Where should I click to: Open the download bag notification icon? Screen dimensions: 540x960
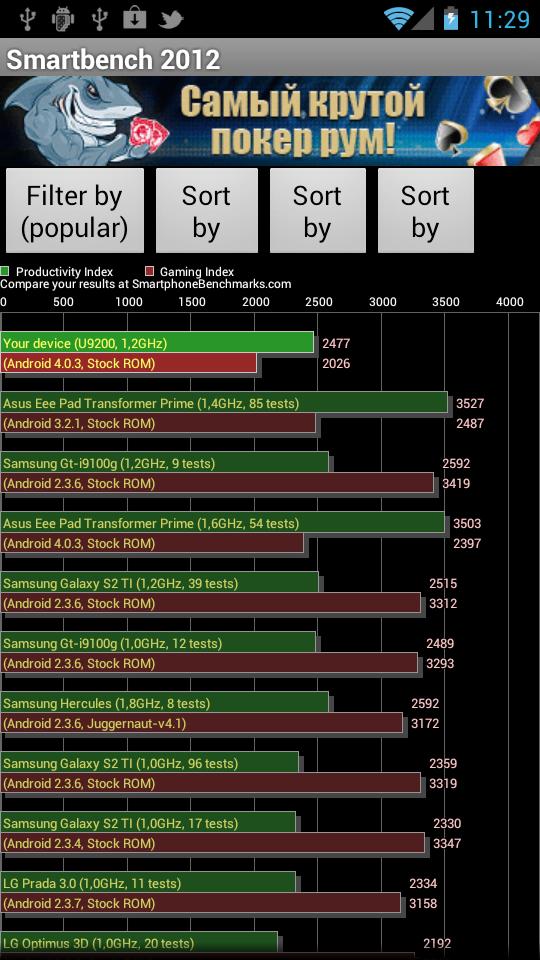coord(135,19)
